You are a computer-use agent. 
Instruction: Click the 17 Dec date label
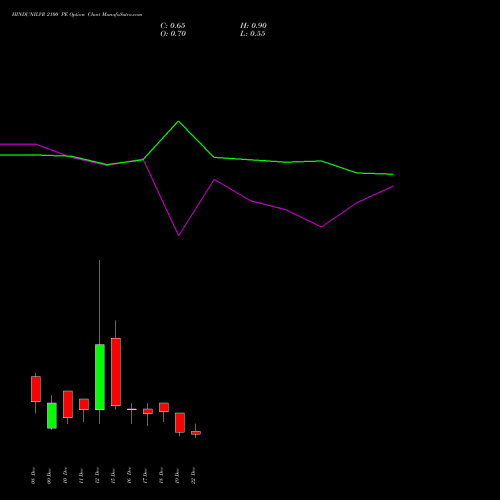(x=145, y=476)
